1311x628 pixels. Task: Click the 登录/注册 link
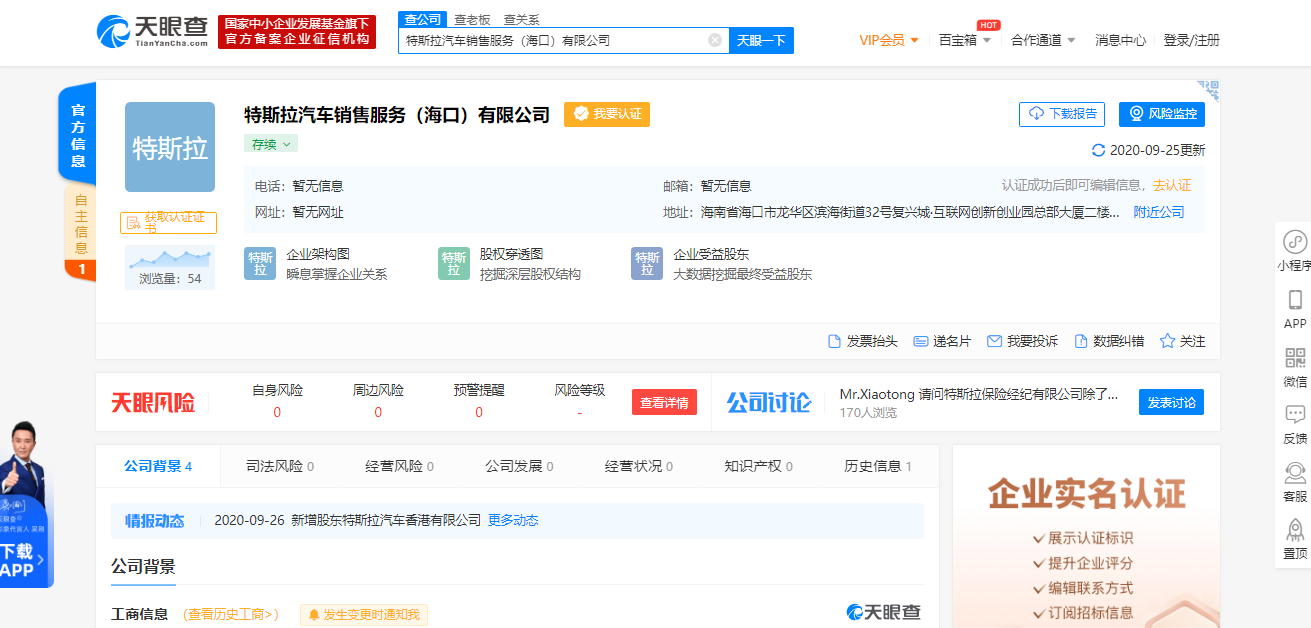[x=1192, y=40]
